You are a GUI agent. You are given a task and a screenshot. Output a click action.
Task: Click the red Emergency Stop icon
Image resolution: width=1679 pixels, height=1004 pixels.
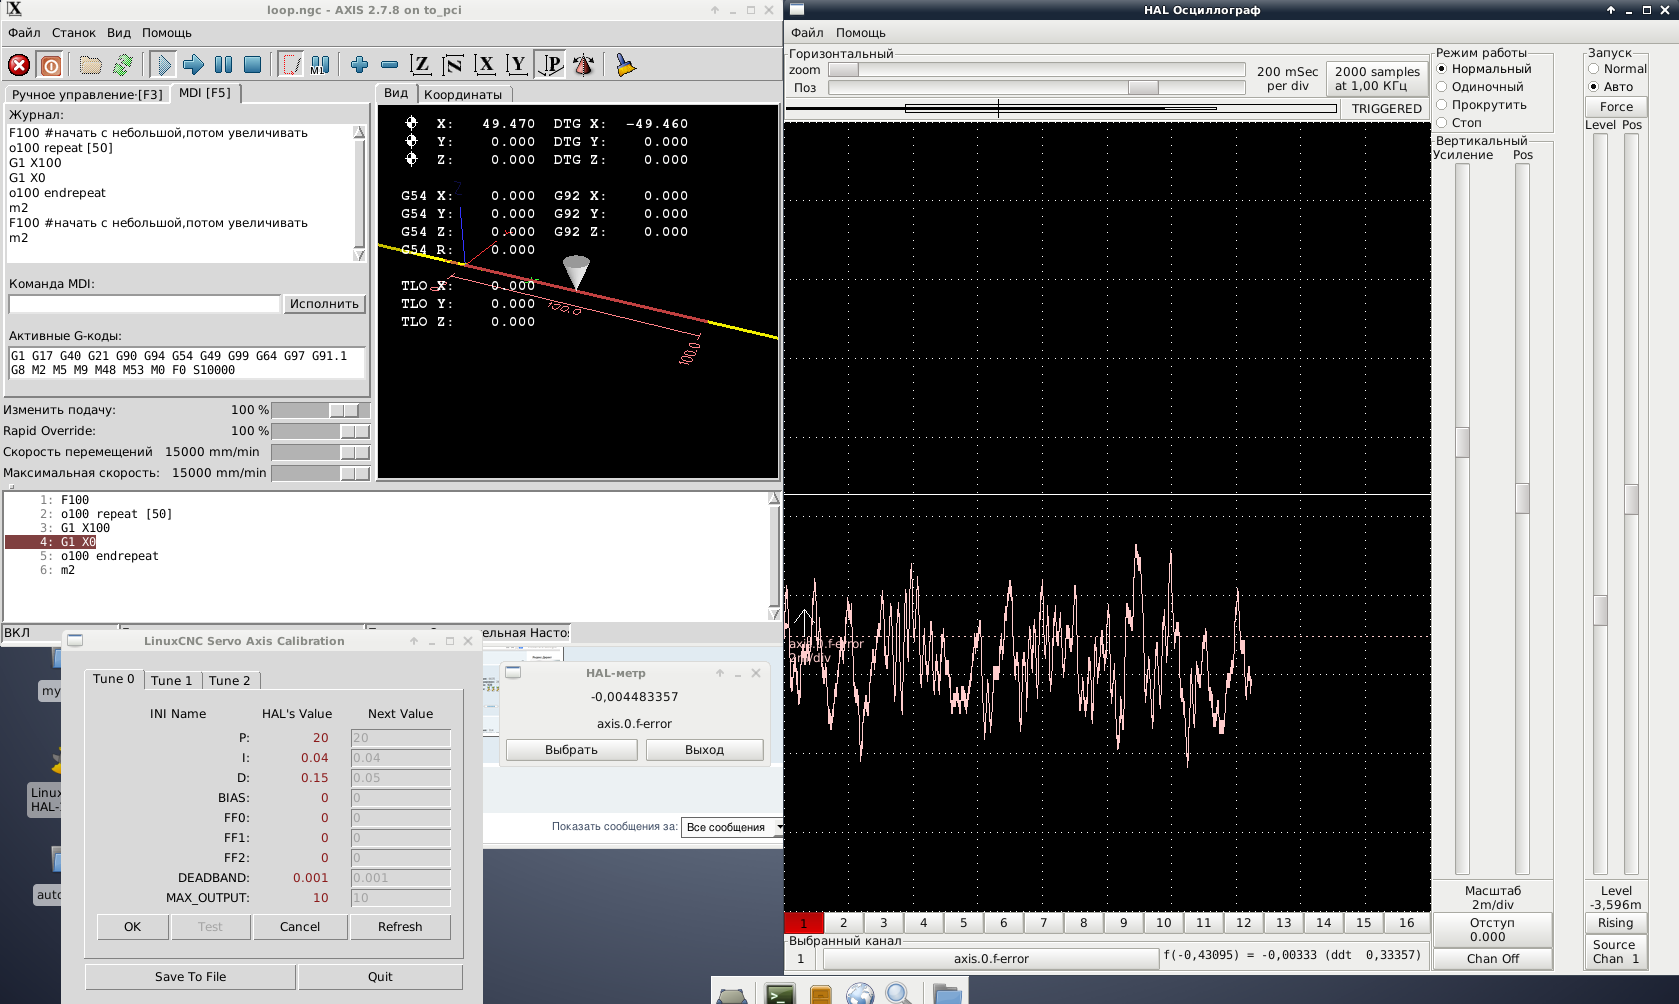(19, 65)
